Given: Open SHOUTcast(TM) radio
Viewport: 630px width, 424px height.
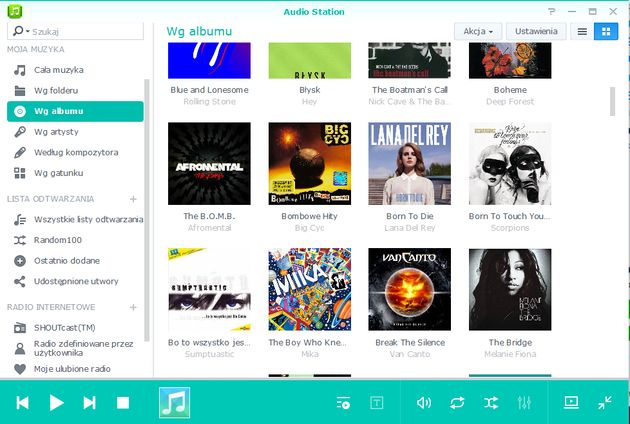Looking at the screenshot, I should click(x=75, y=328).
